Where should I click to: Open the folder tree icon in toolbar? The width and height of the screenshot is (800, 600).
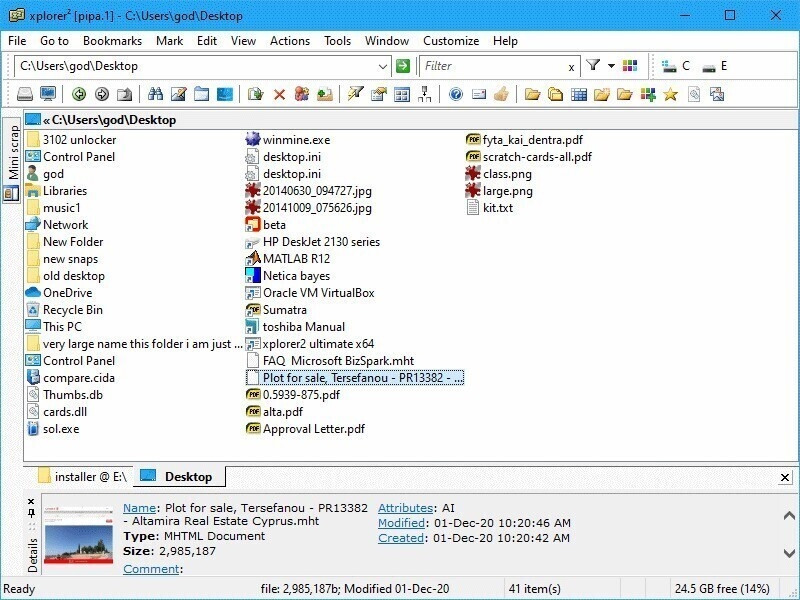point(425,94)
